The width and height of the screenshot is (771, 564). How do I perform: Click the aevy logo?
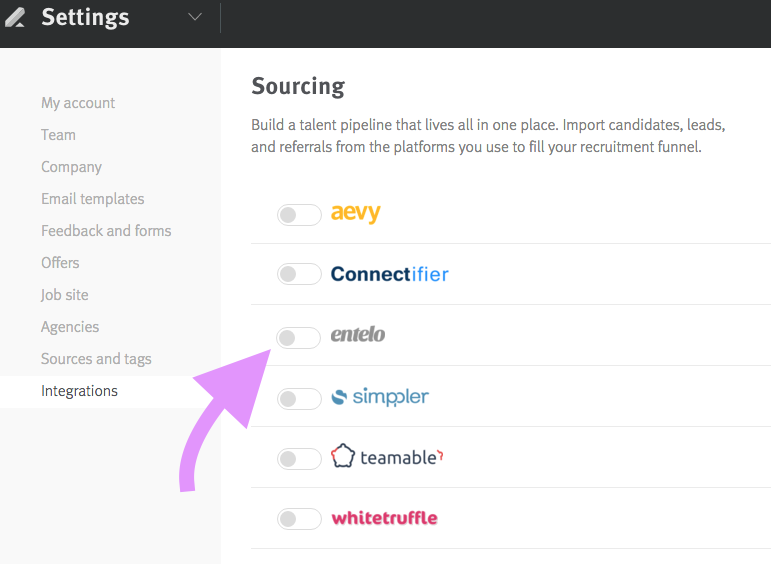[356, 213]
